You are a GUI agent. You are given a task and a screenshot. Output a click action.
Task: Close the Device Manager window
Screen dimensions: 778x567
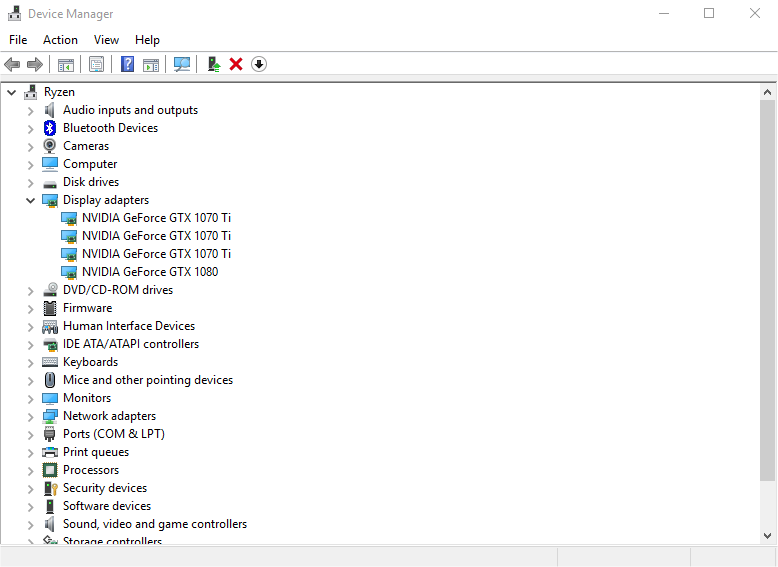(755, 13)
